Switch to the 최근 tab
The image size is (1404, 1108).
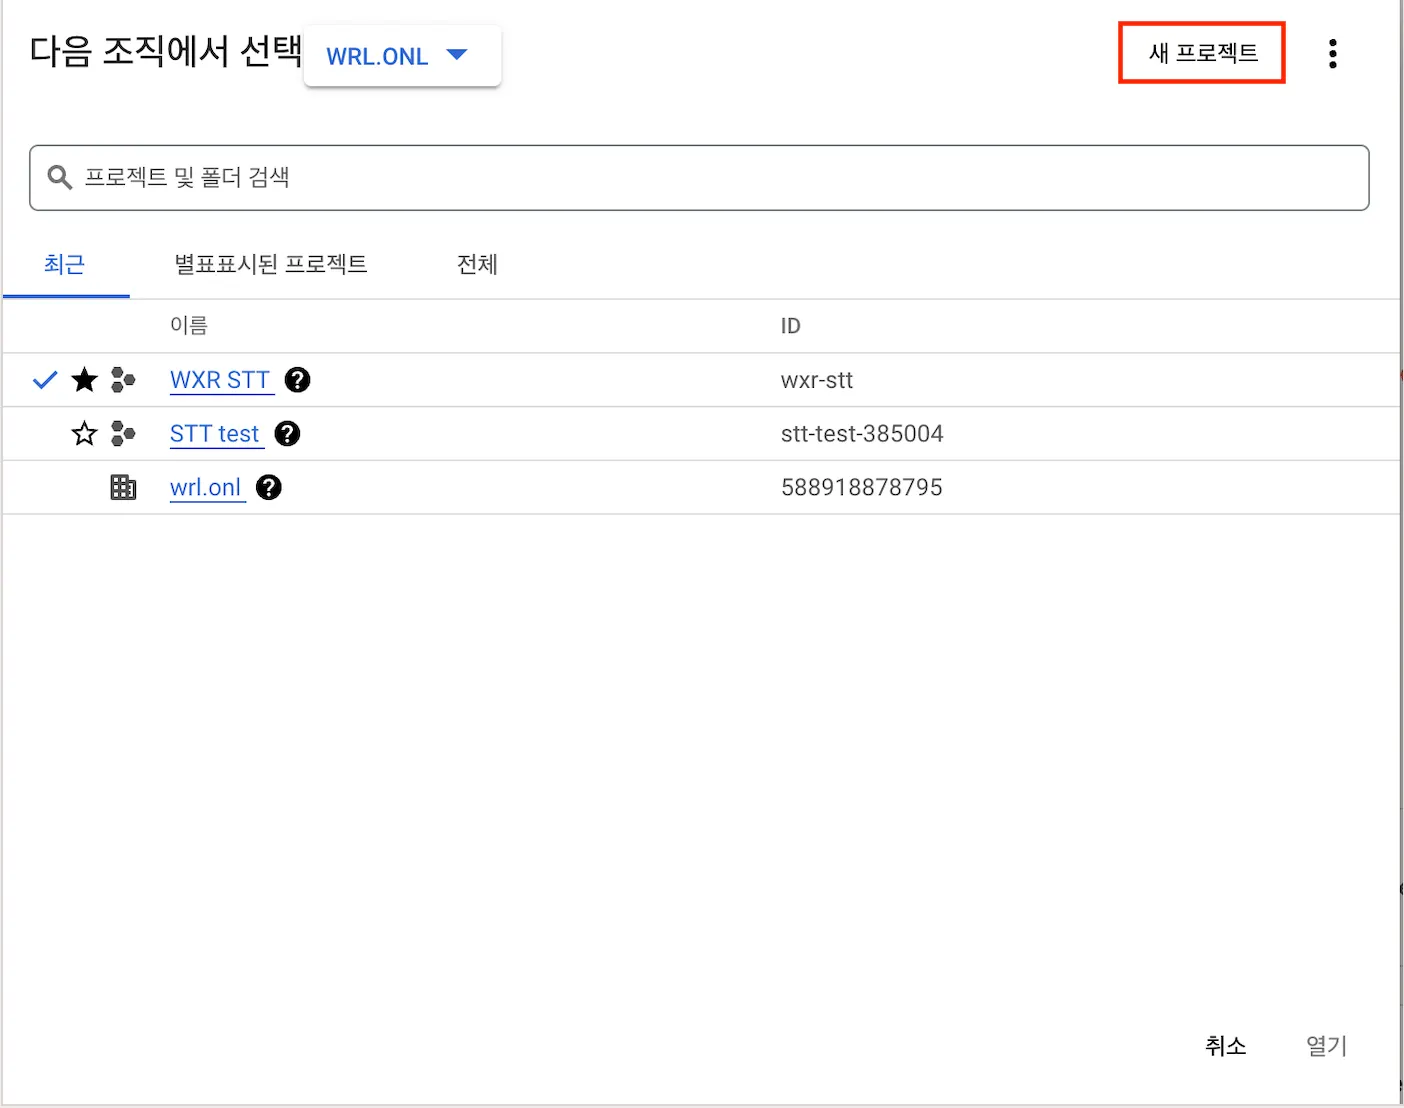(65, 265)
